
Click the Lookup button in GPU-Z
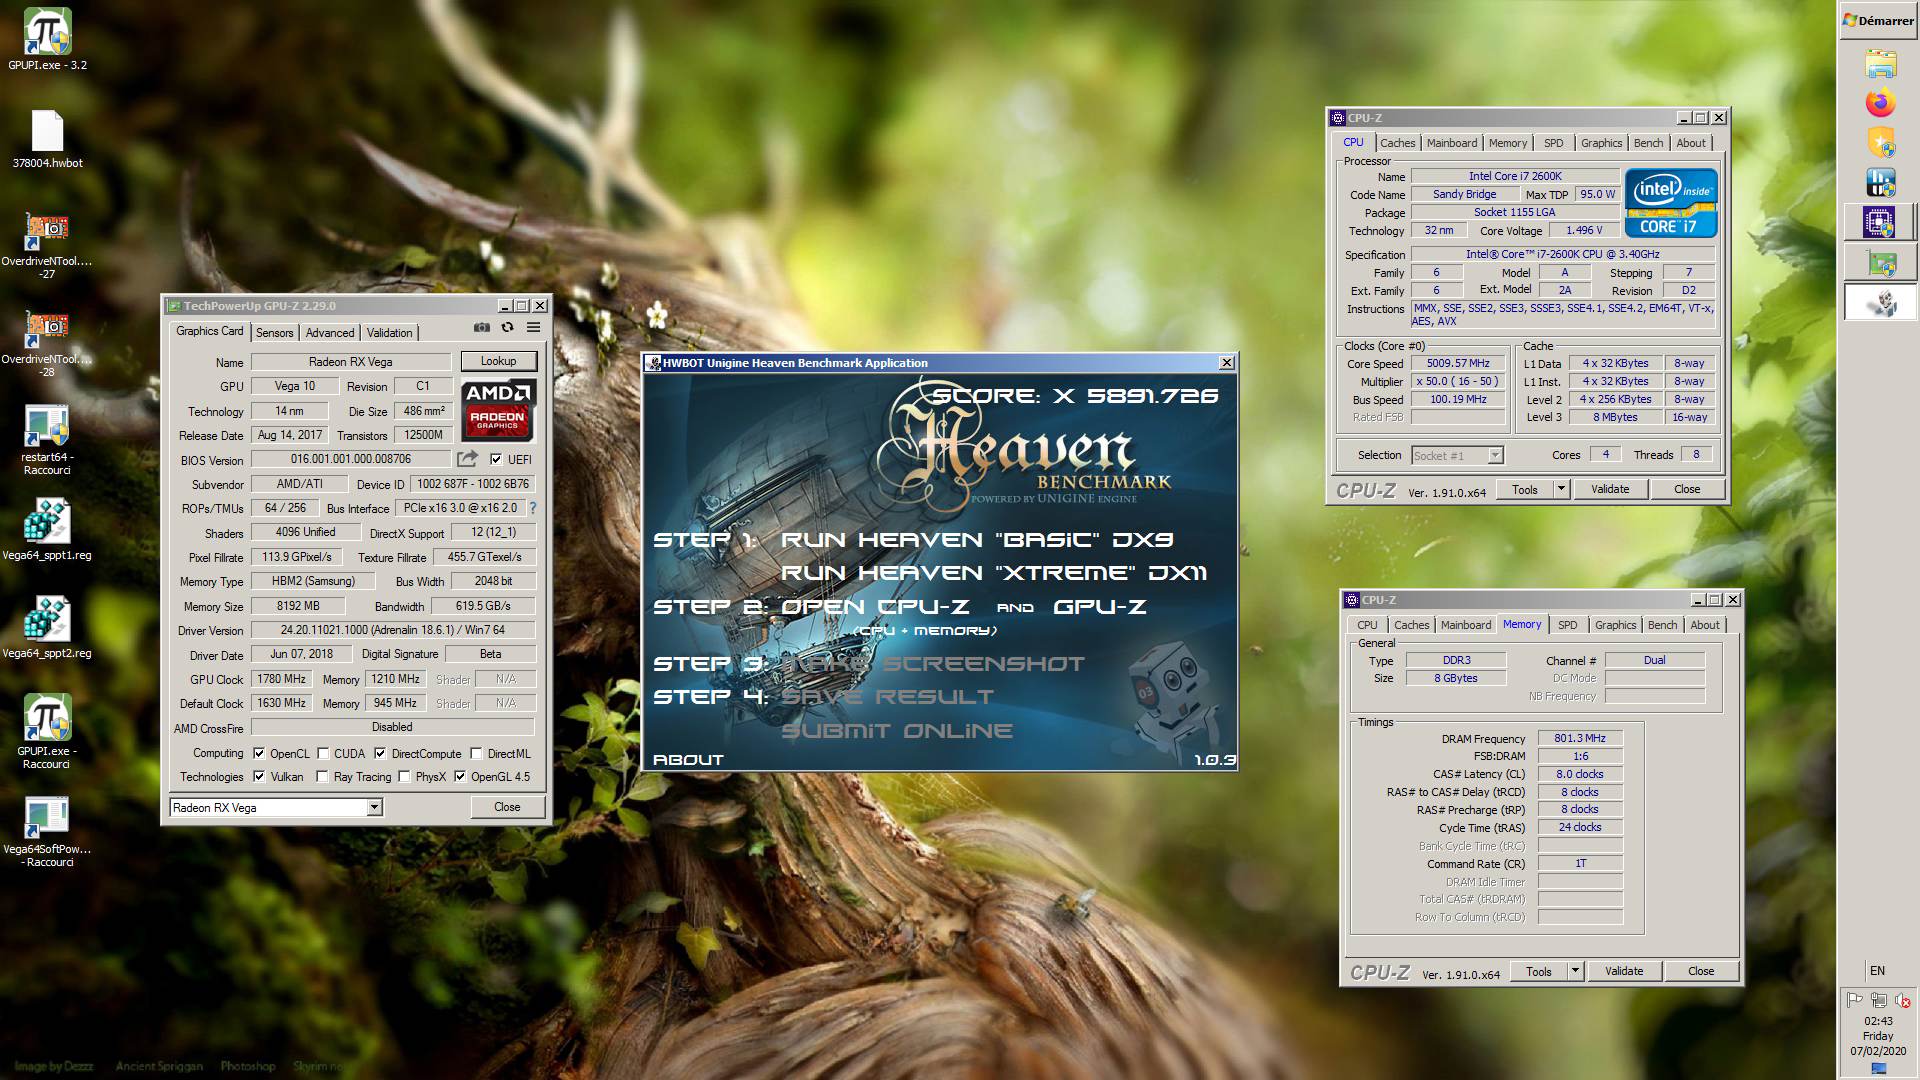498,361
